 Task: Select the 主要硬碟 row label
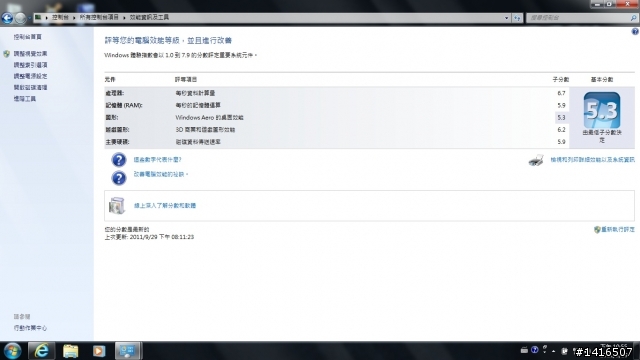pyautogui.click(x=117, y=142)
